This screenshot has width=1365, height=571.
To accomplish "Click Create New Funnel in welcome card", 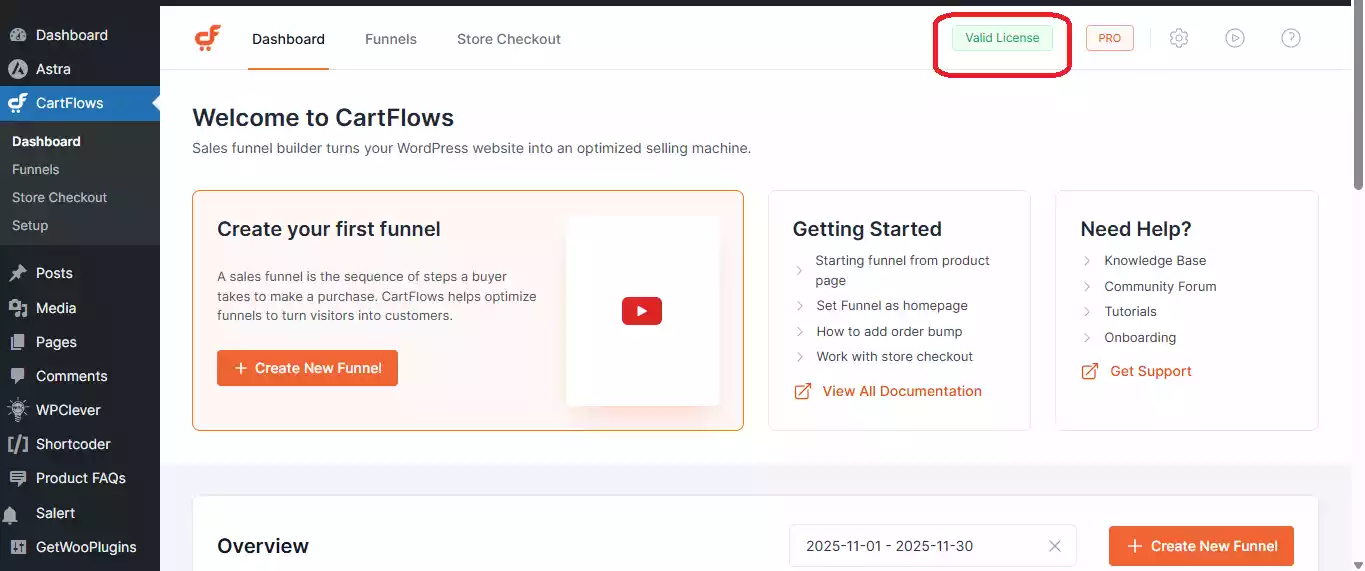I will click(307, 368).
